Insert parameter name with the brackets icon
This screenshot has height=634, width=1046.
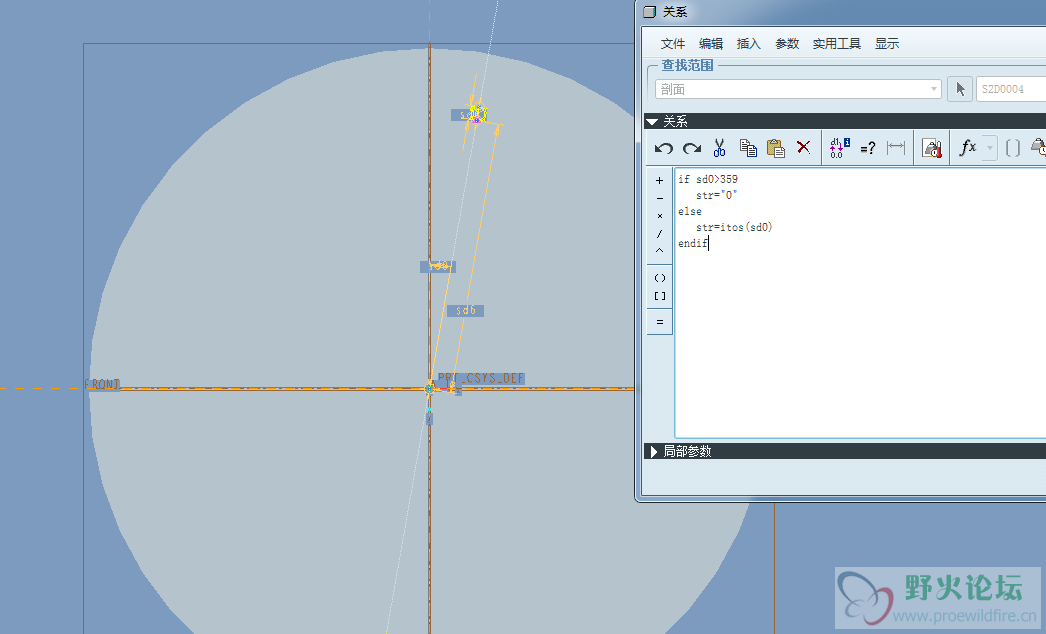point(1013,147)
